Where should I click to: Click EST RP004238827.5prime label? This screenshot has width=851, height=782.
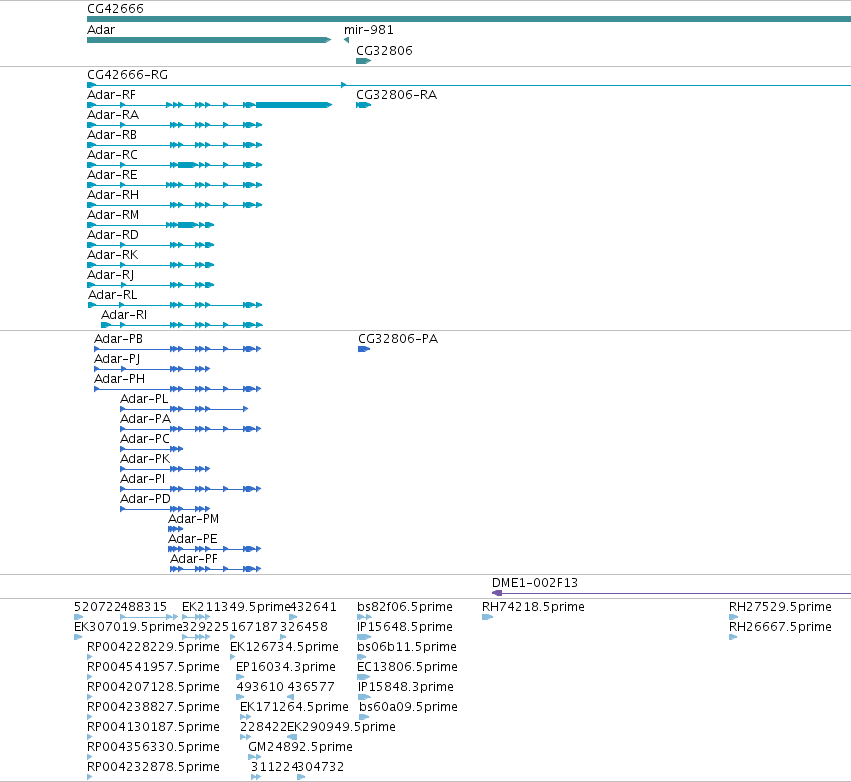(x=153, y=707)
